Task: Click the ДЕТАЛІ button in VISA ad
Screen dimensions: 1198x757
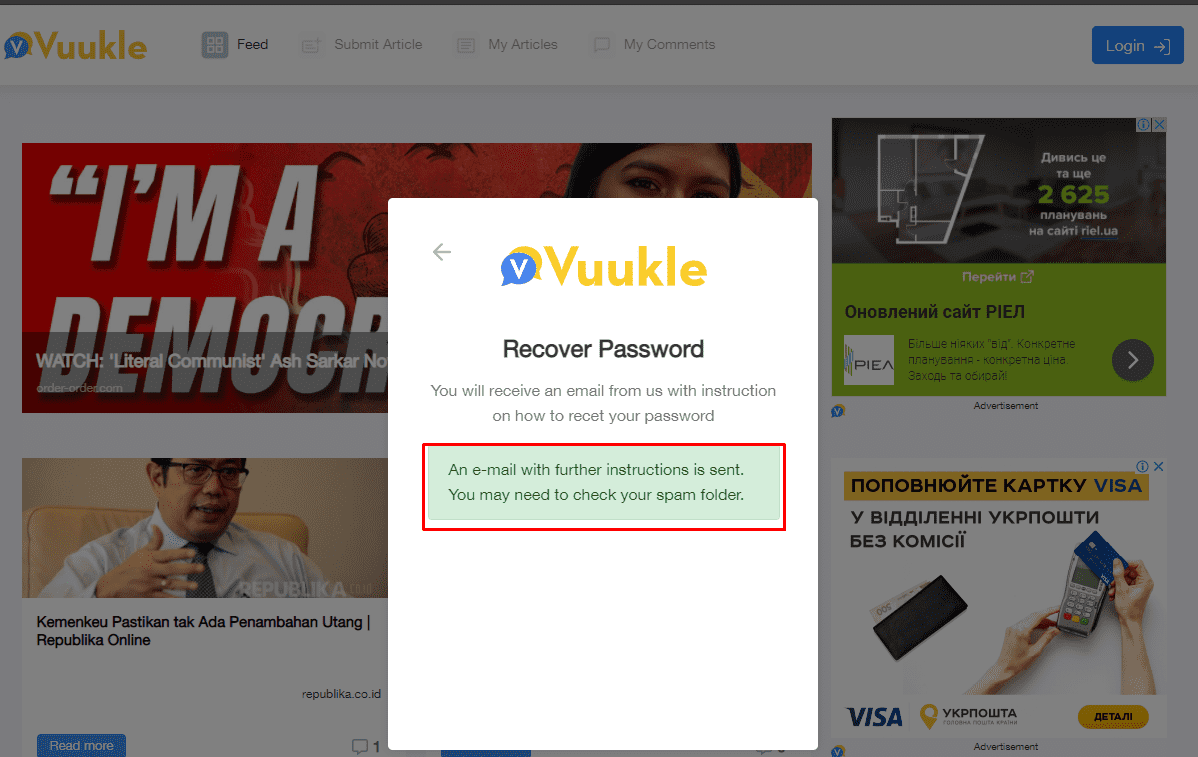Action: tap(1112, 717)
